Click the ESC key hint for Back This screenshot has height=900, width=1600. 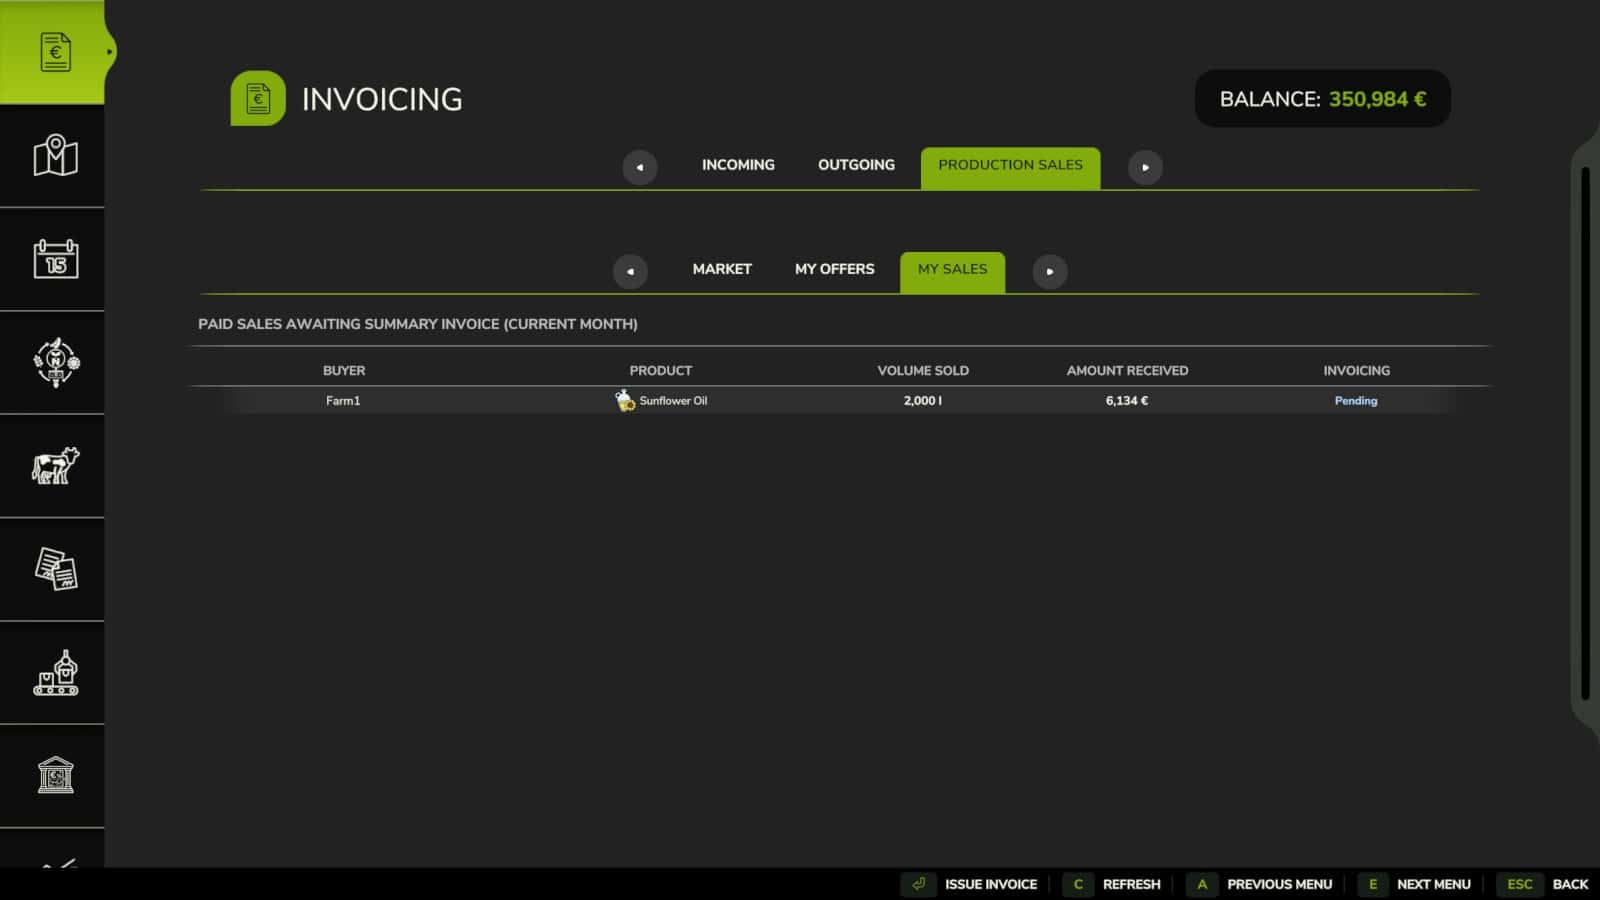tap(1519, 884)
